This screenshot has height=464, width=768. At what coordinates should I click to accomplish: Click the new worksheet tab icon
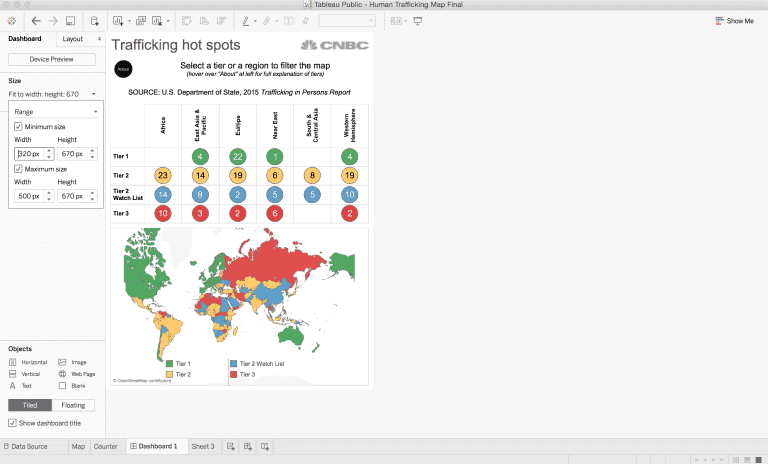(231, 446)
